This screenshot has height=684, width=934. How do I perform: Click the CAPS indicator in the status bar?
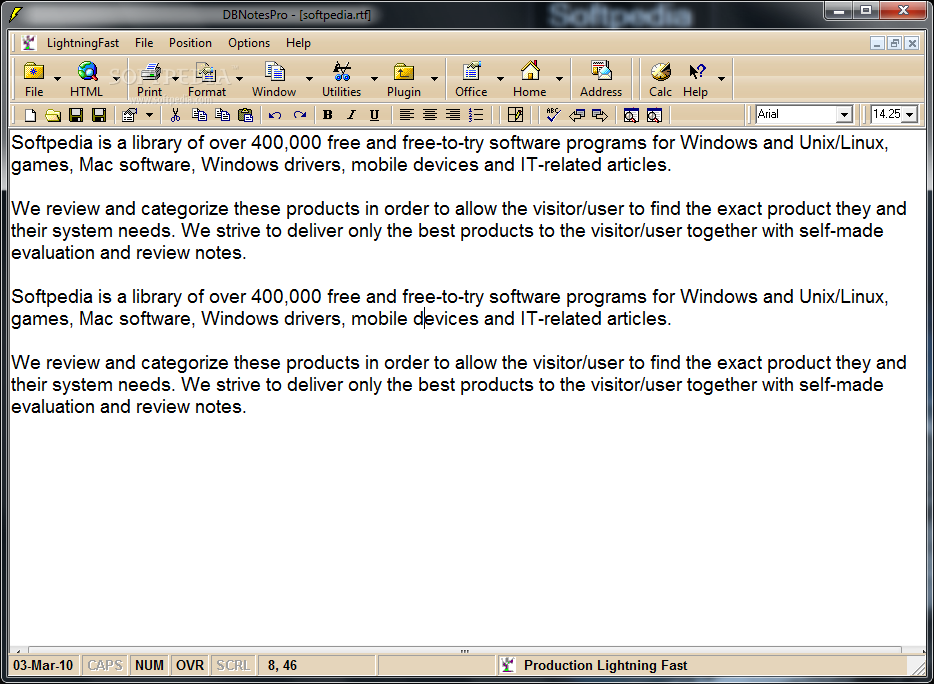coord(105,666)
